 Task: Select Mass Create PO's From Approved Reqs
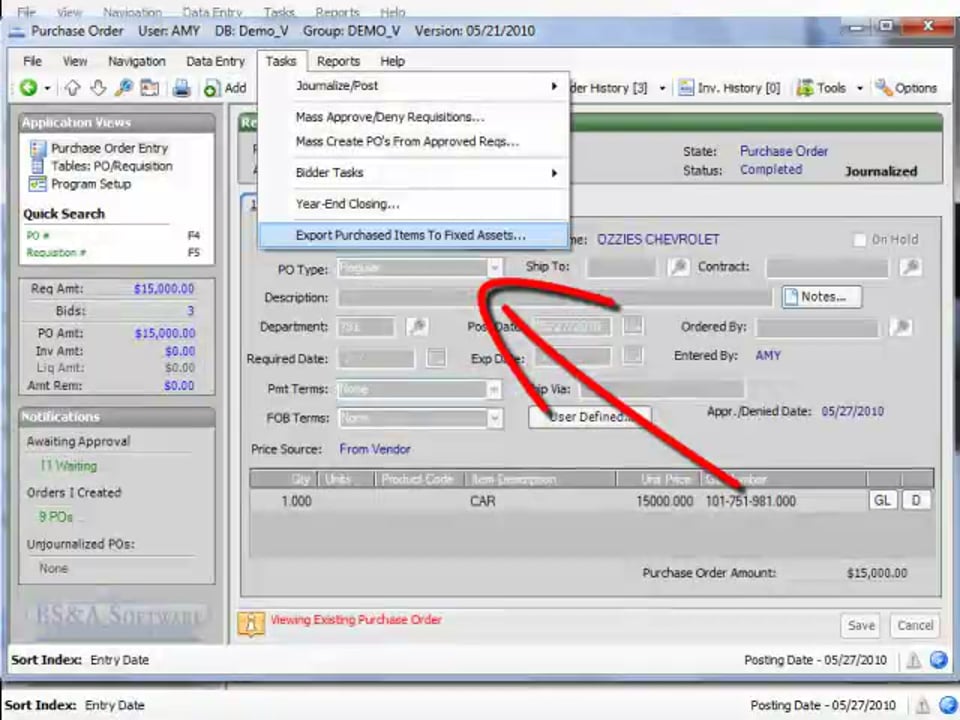414,141
